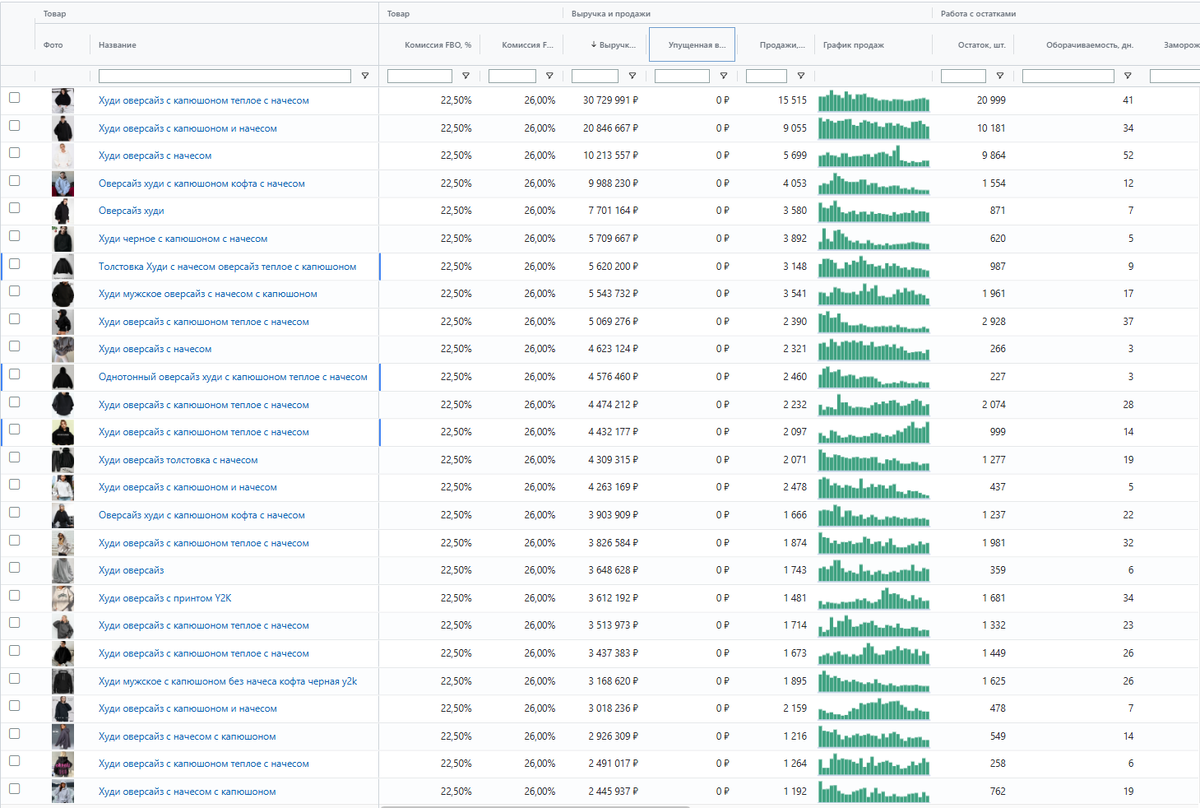The image size is (1200, 808).
Task: Click the График продаж column header
Action: (x=853, y=45)
